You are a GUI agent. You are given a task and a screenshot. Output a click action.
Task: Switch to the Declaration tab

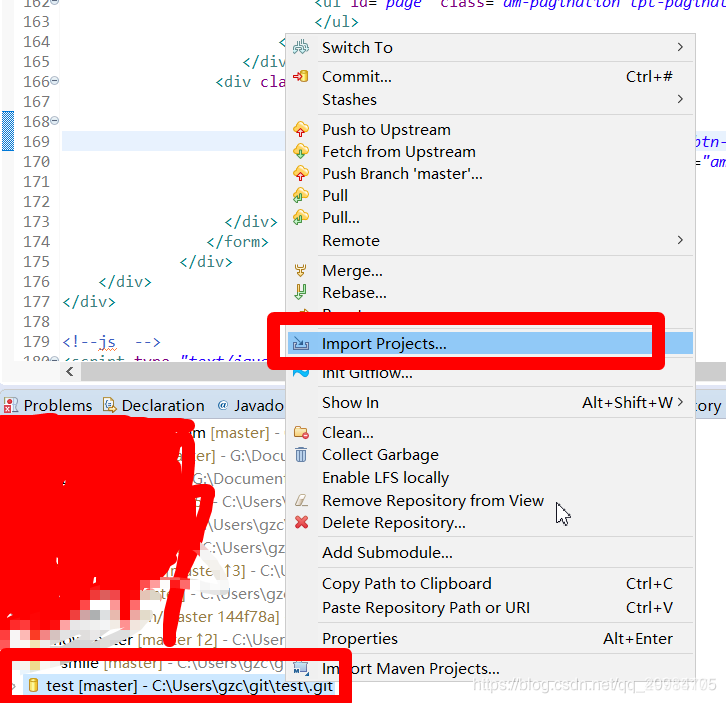click(154, 405)
